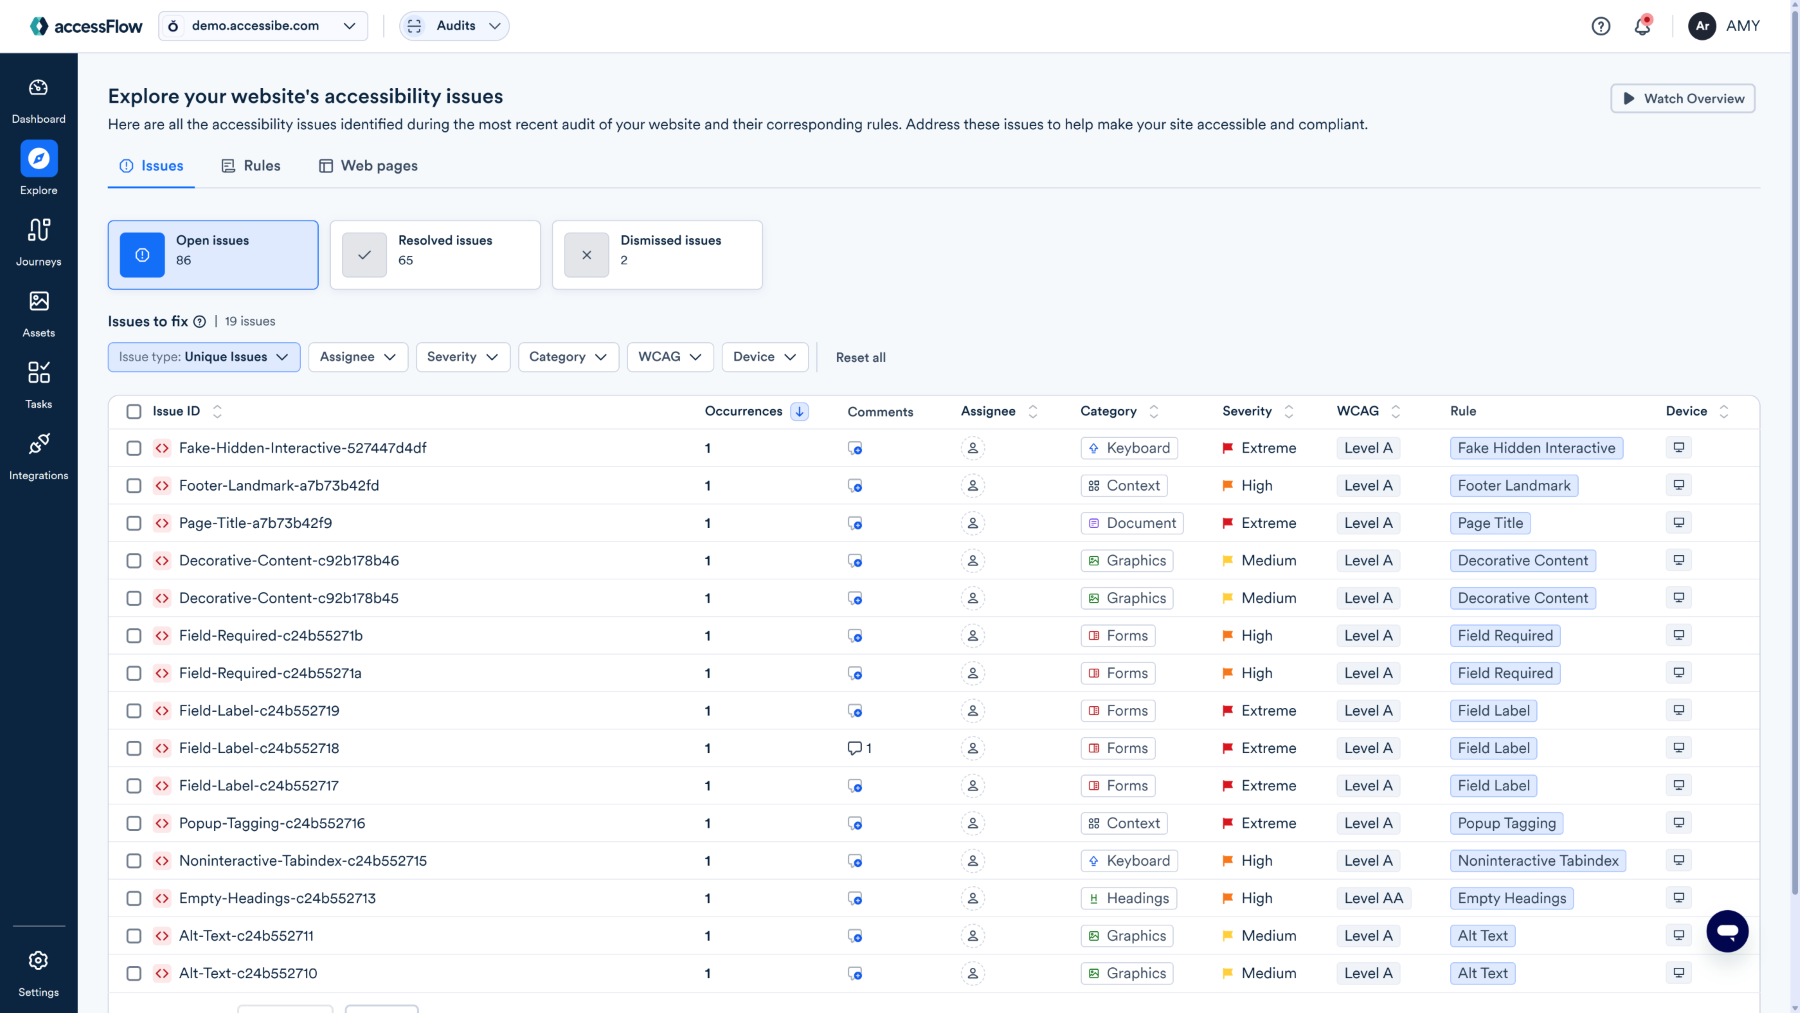Open the Assignee filter dropdown
The width and height of the screenshot is (1800, 1013).
click(358, 357)
